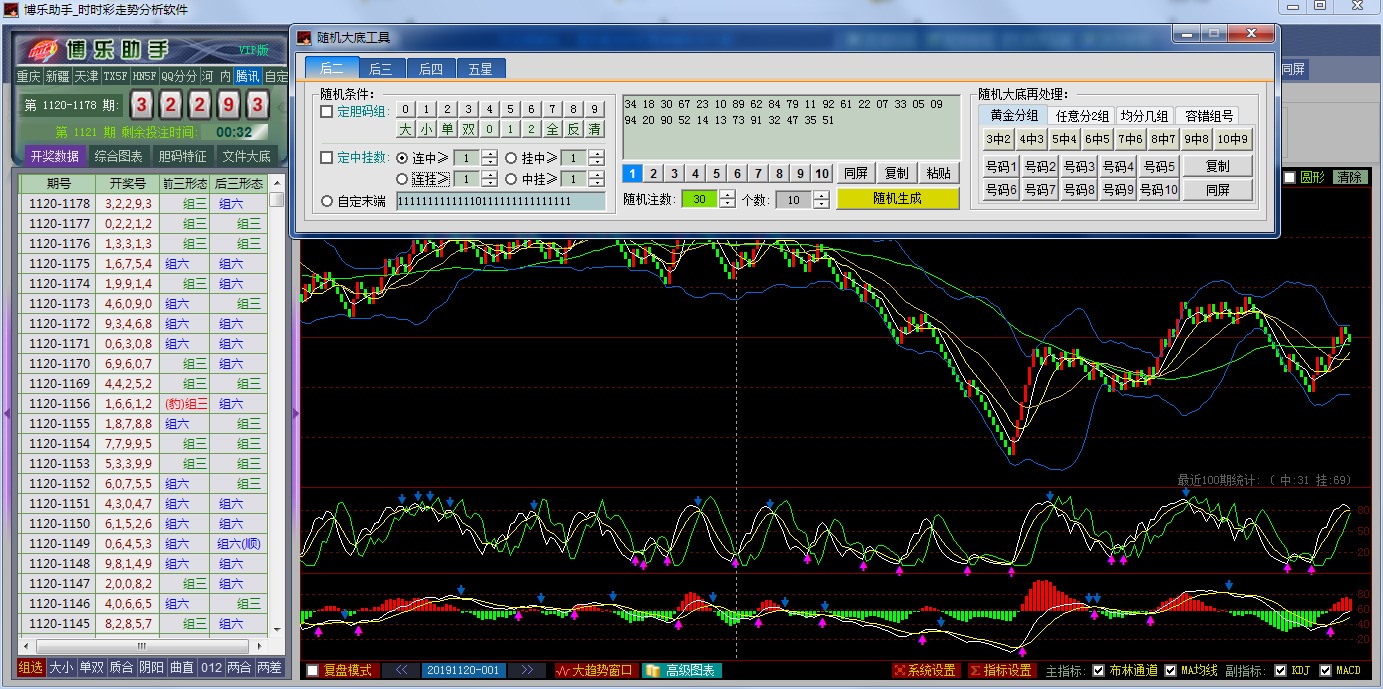Decrease the 个数 spinner value

coord(821,204)
